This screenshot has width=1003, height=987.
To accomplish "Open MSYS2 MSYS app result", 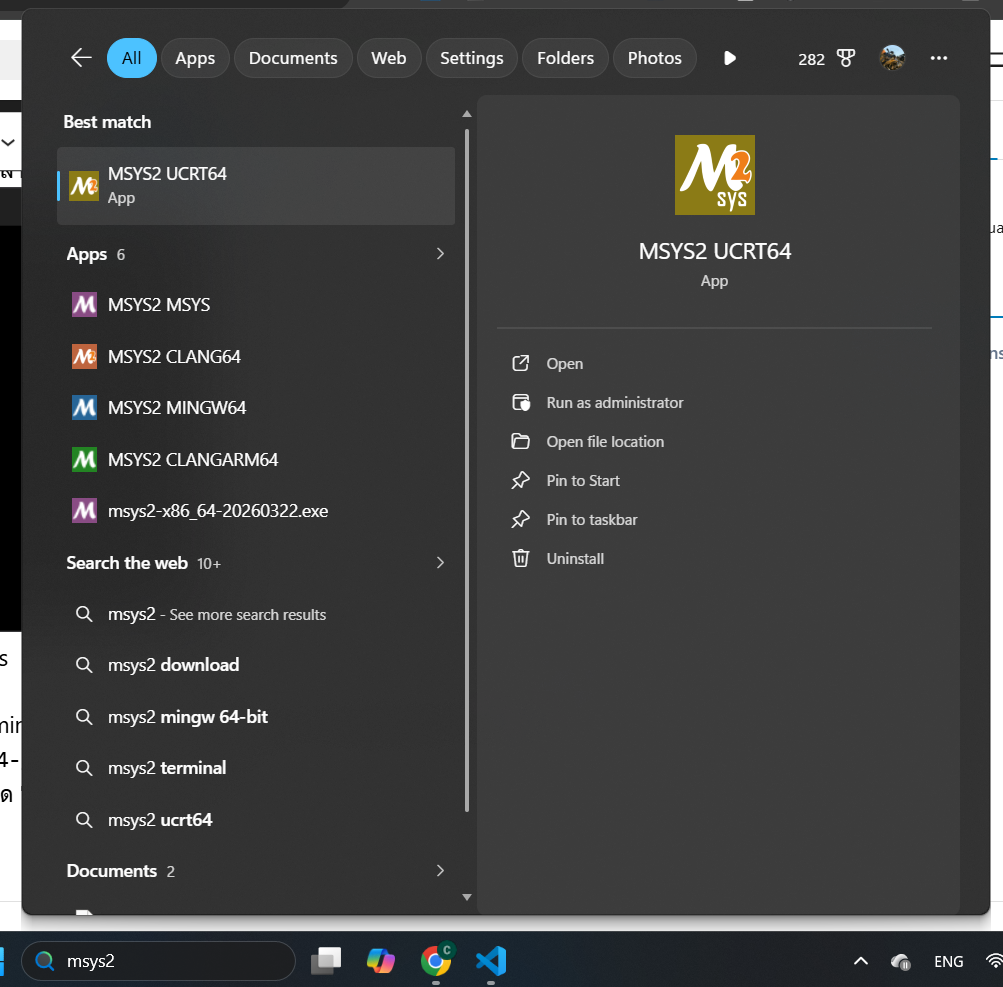I will (159, 305).
